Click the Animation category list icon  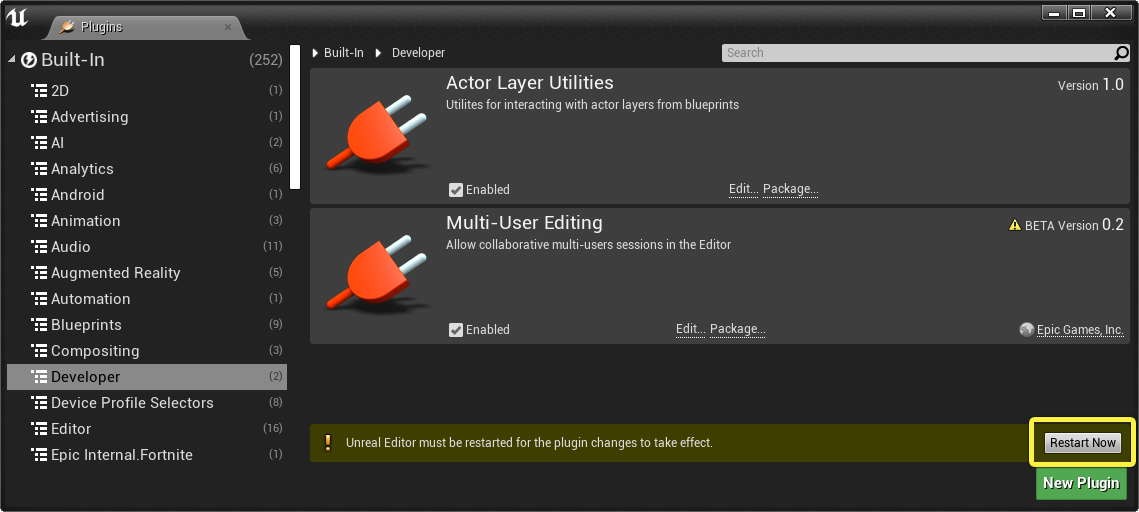pyautogui.click(x=39, y=221)
